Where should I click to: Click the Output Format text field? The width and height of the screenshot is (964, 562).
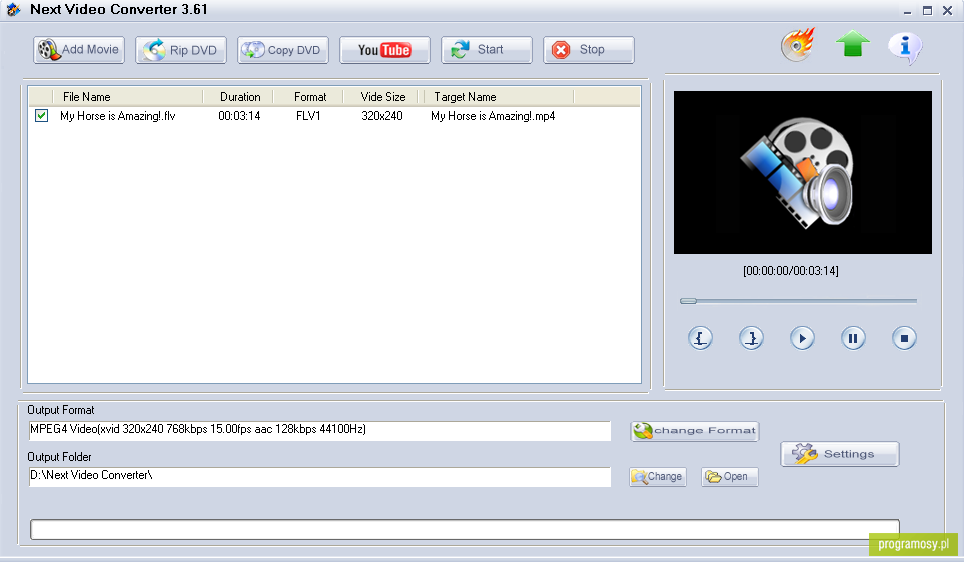point(320,430)
